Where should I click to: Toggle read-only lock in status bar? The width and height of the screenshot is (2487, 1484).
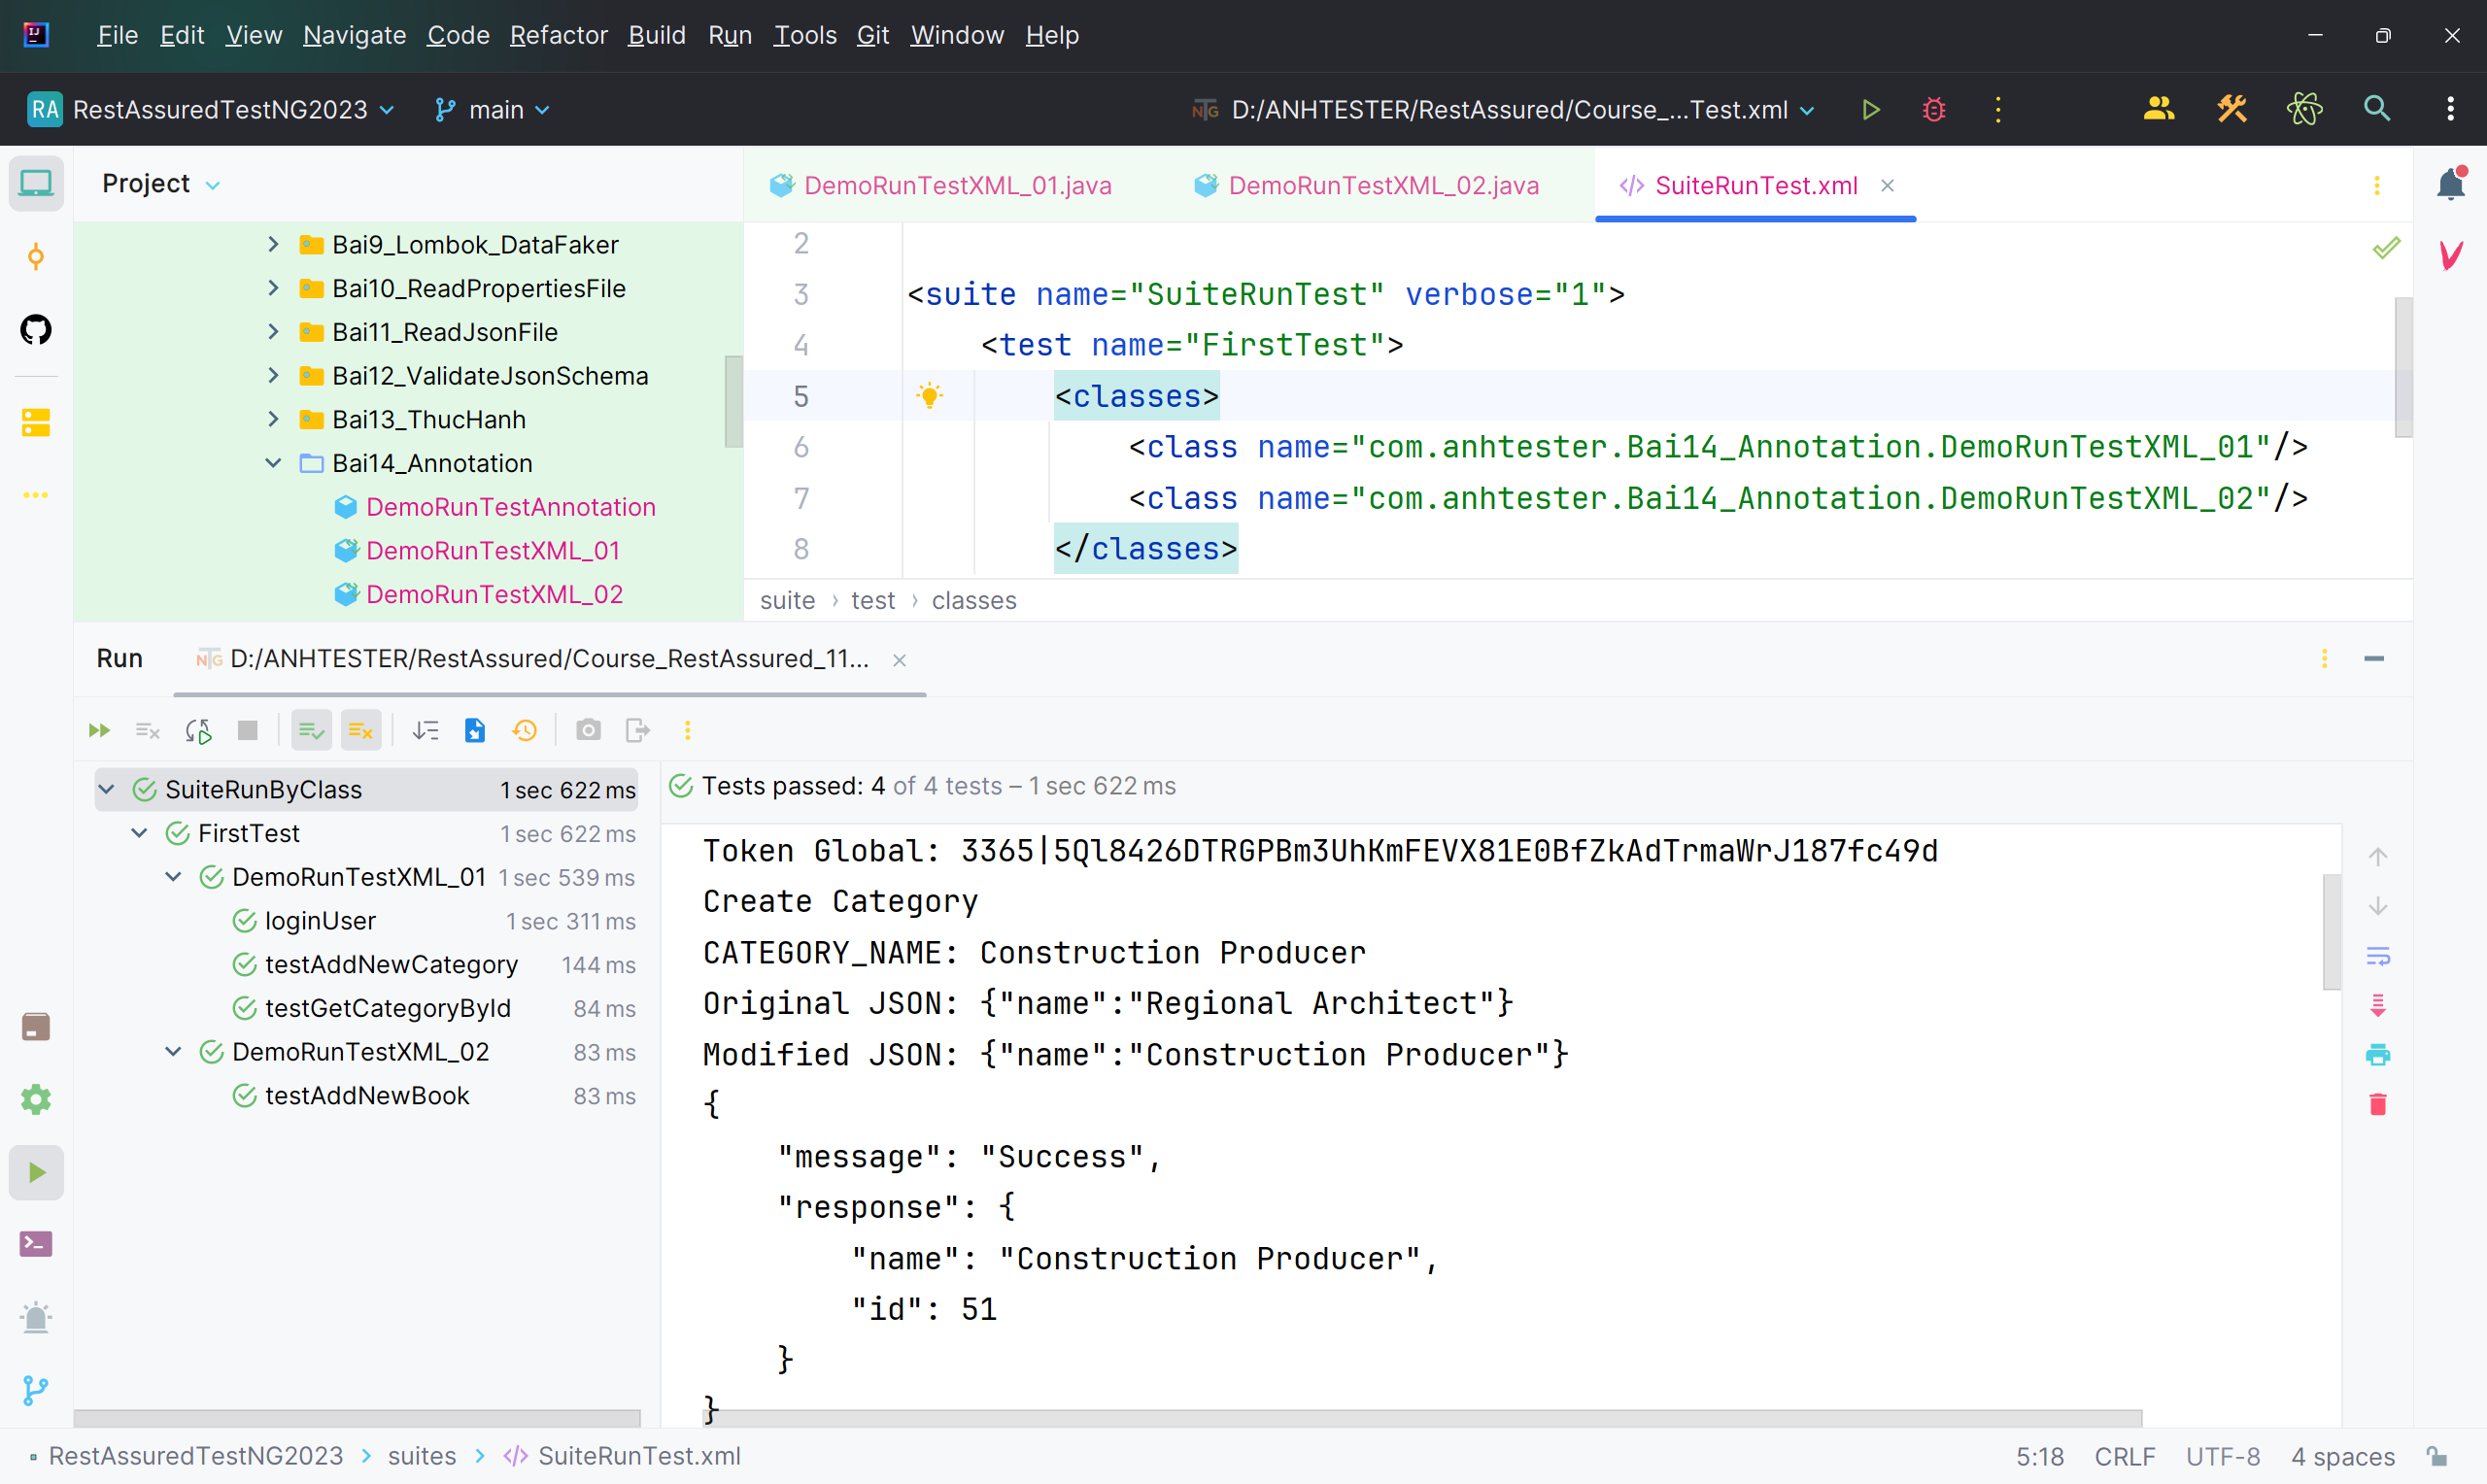[x=2438, y=1456]
